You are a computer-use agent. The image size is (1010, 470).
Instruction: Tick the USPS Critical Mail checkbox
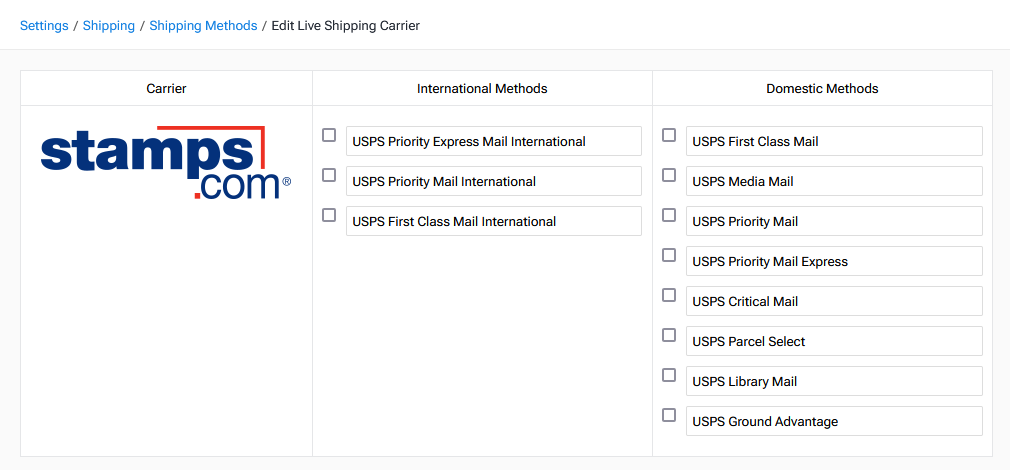(669, 295)
